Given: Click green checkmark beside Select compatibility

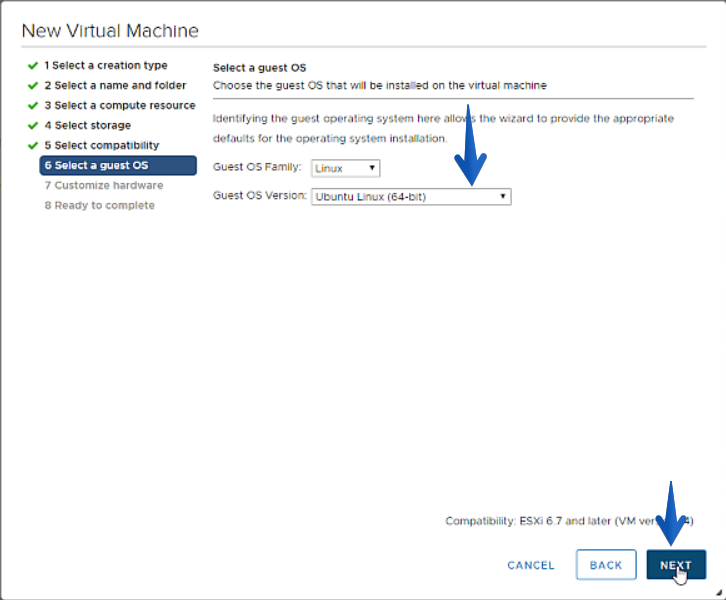Looking at the screenshot, I should 33,145.
